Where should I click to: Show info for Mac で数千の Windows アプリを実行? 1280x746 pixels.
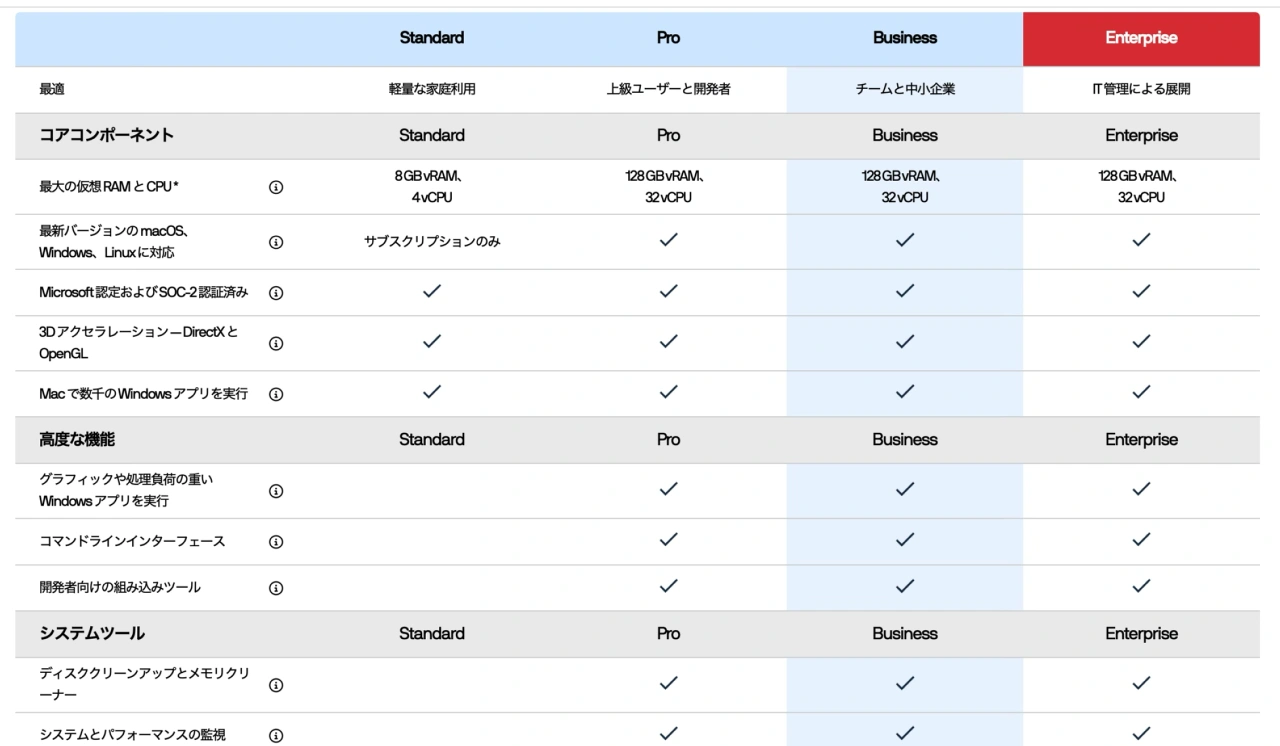276,394
